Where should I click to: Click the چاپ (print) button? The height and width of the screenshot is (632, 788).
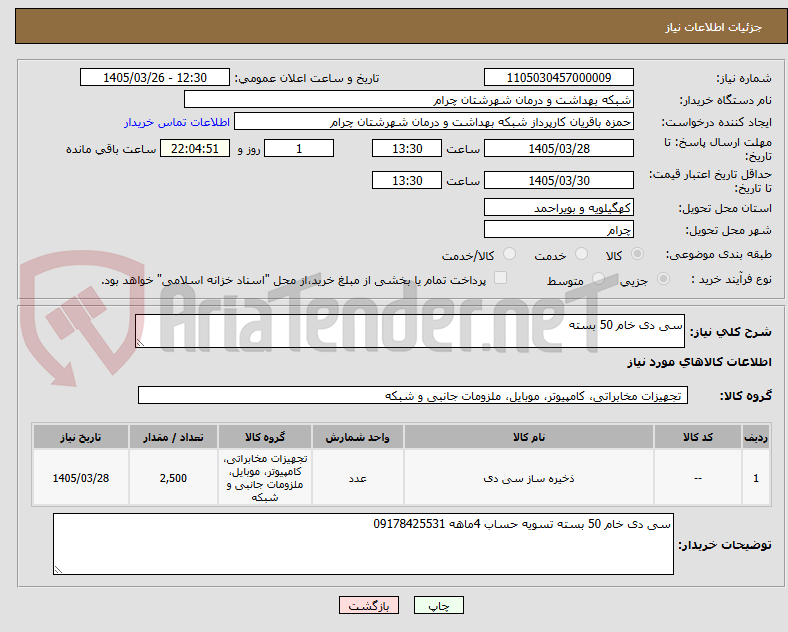(438, 605)
